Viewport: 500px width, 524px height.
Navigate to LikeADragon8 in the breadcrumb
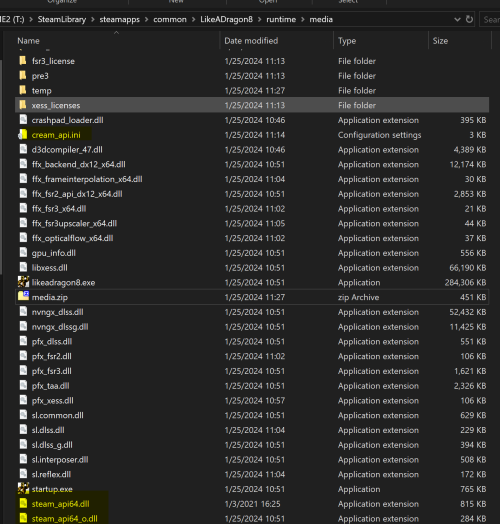point(226,19)
